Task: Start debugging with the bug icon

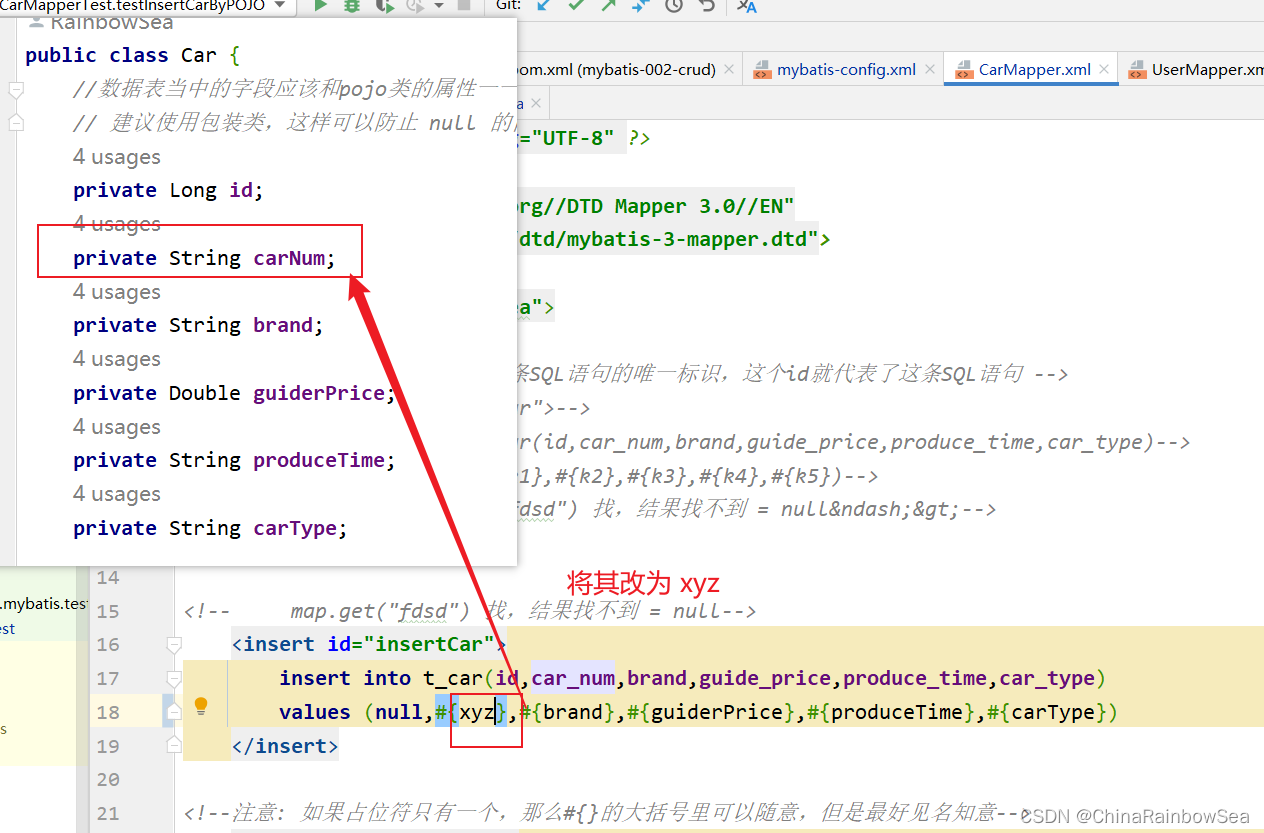Action: tap(352, 5)
